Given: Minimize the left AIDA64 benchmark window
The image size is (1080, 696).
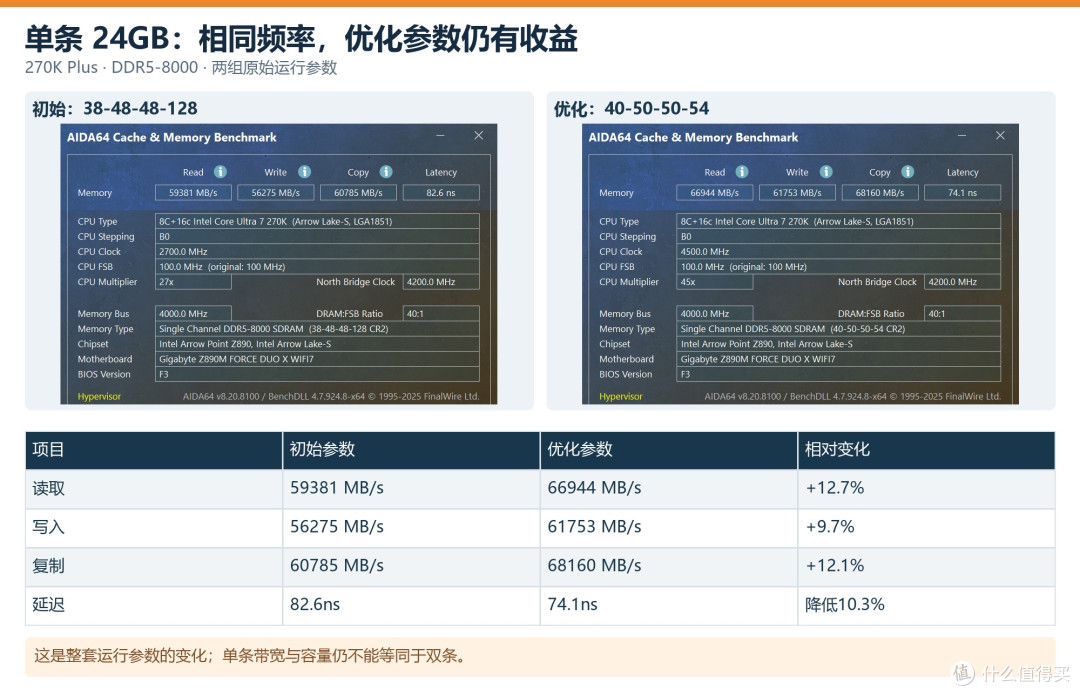Looking at the screenshot, I should (x=440, y=136).
